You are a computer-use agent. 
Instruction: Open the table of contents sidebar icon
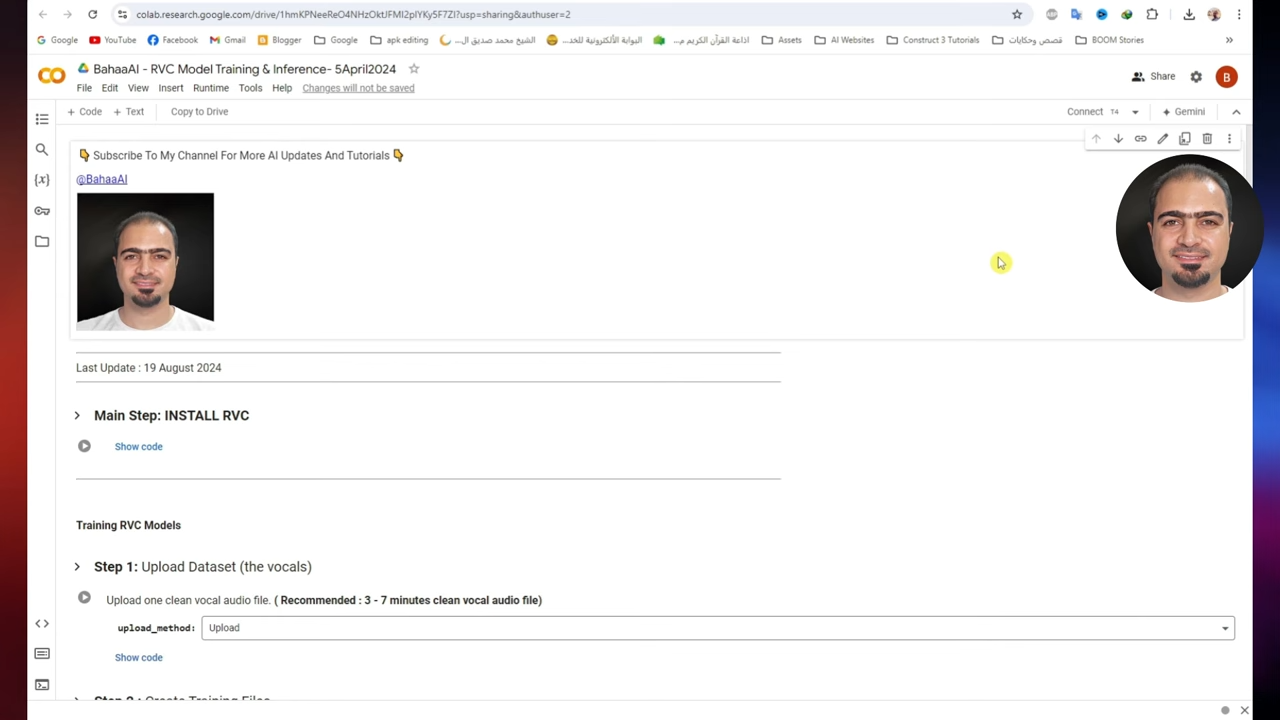click(42, 119)
